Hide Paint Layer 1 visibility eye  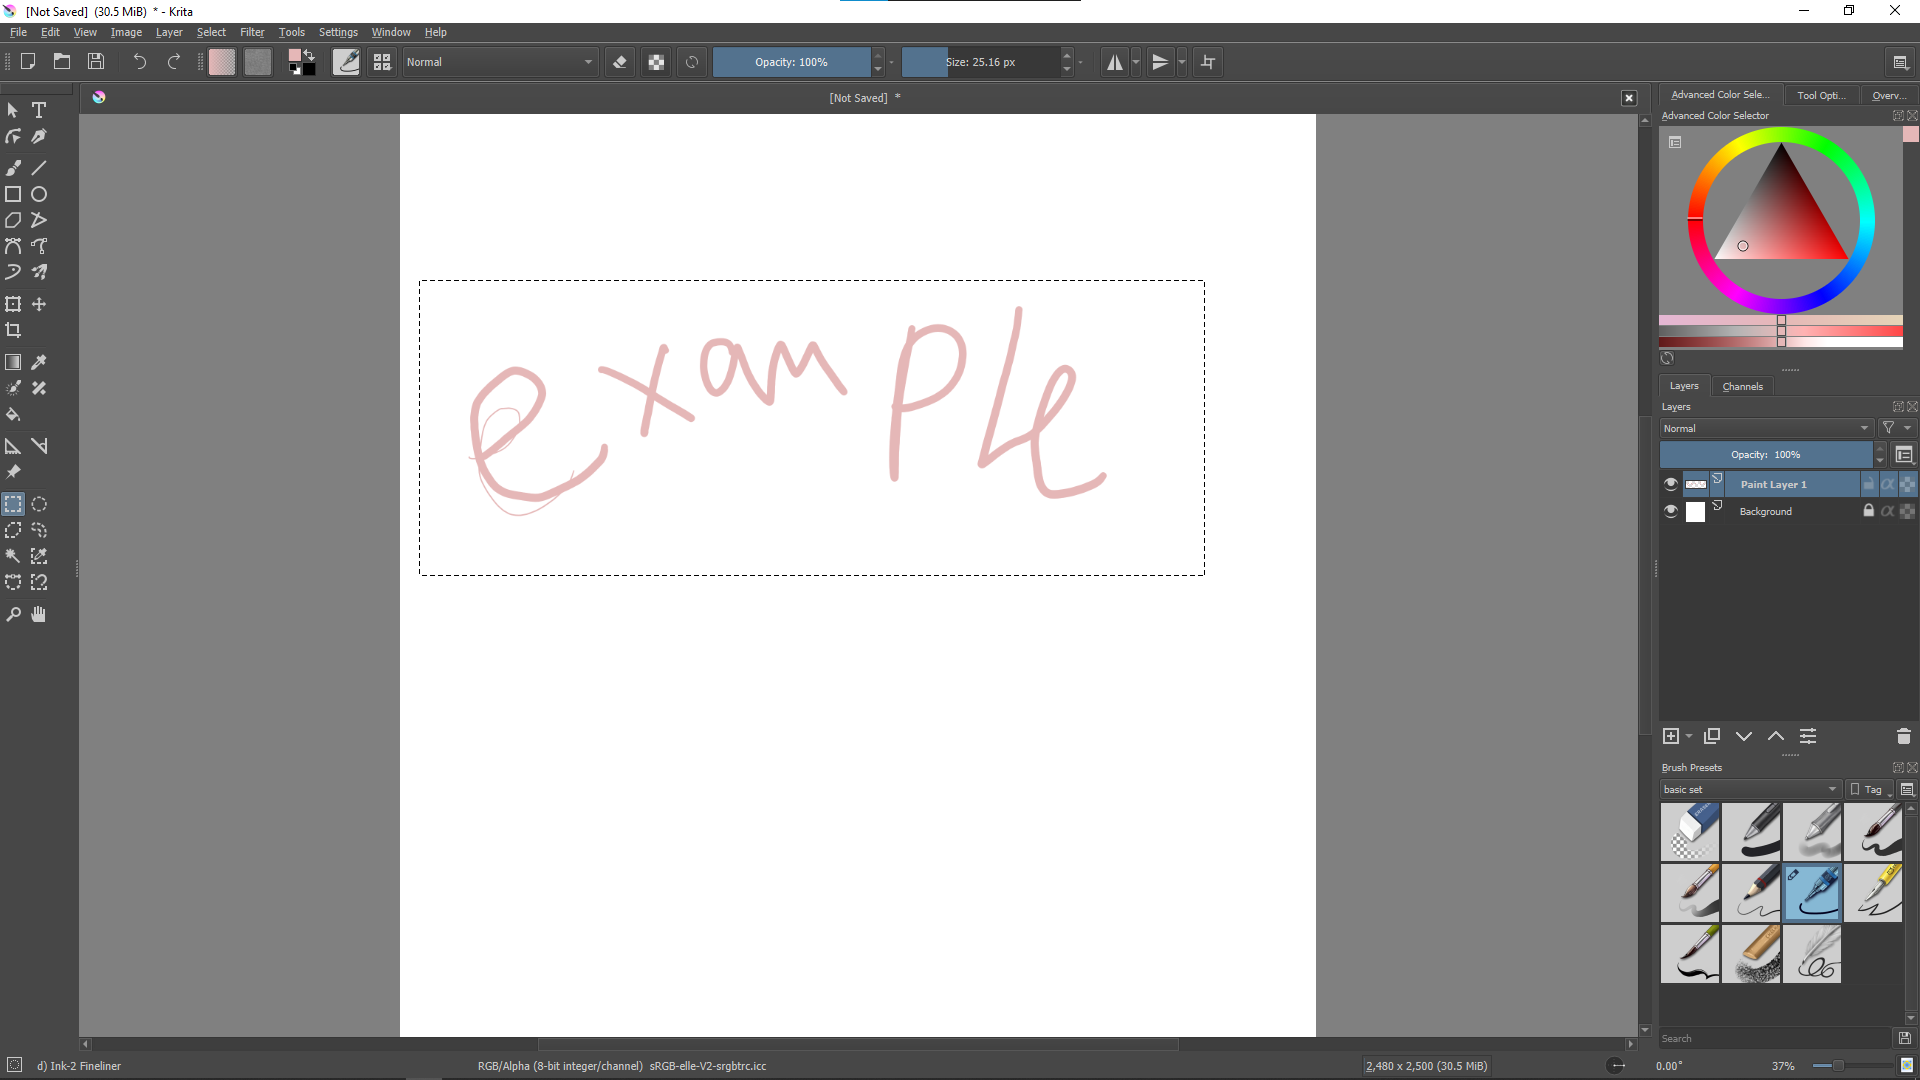point(1670,484)
